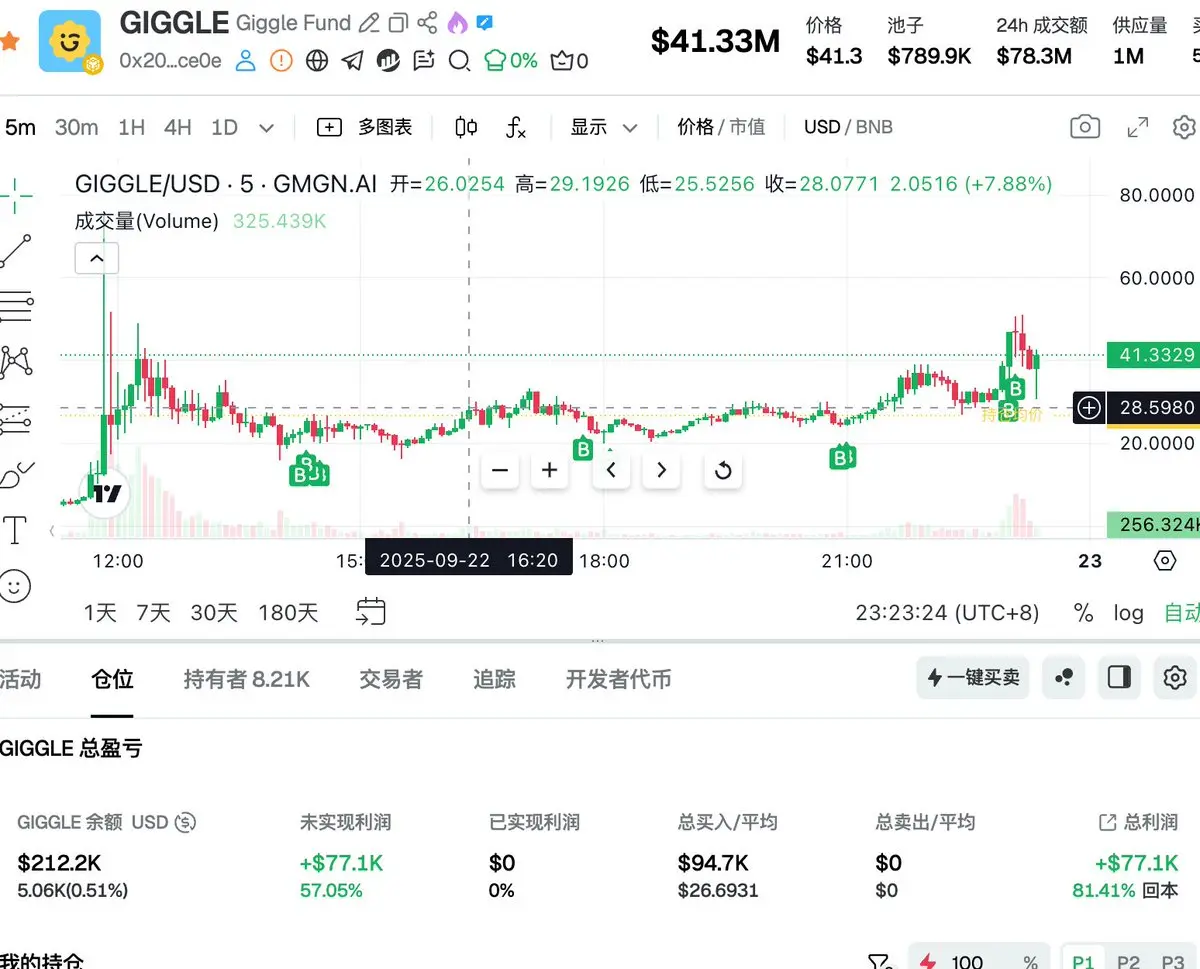1200x969 pixels.
Task: Click the green chef-hat 0% icon
Action: coord(510,62)
